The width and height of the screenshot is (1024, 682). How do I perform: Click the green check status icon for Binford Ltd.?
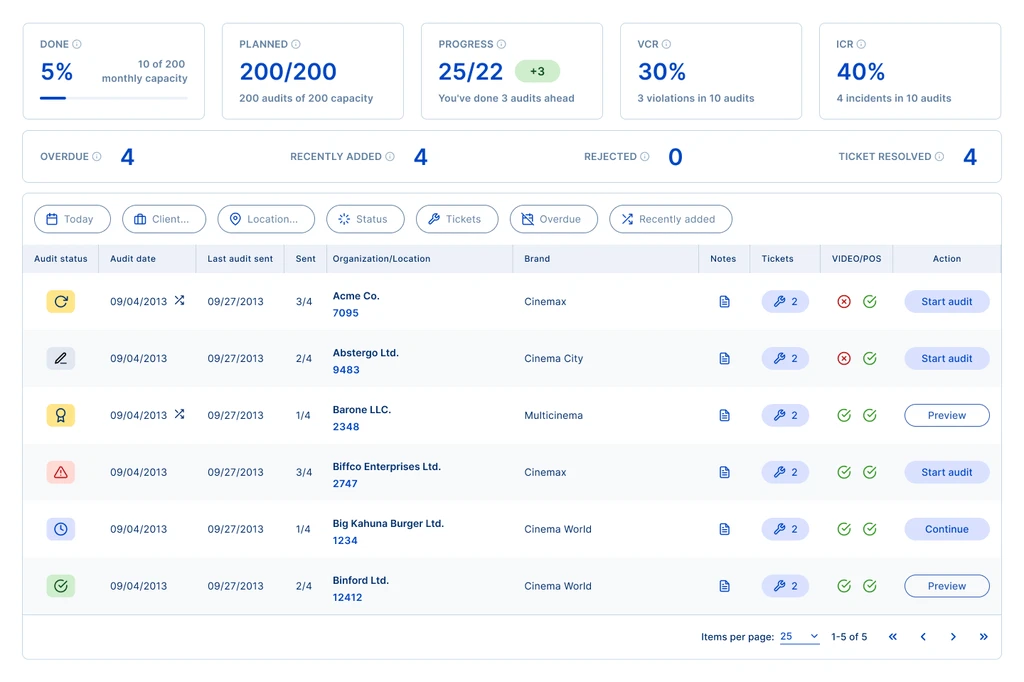pyautogui.click(x=61, y=585)
